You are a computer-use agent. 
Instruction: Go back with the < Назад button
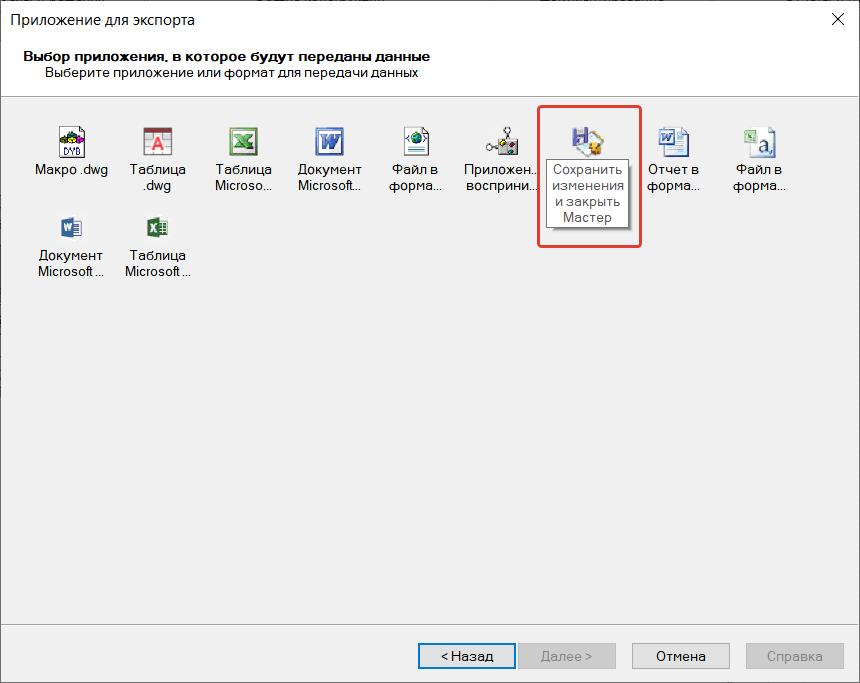[x=467, y=656]
